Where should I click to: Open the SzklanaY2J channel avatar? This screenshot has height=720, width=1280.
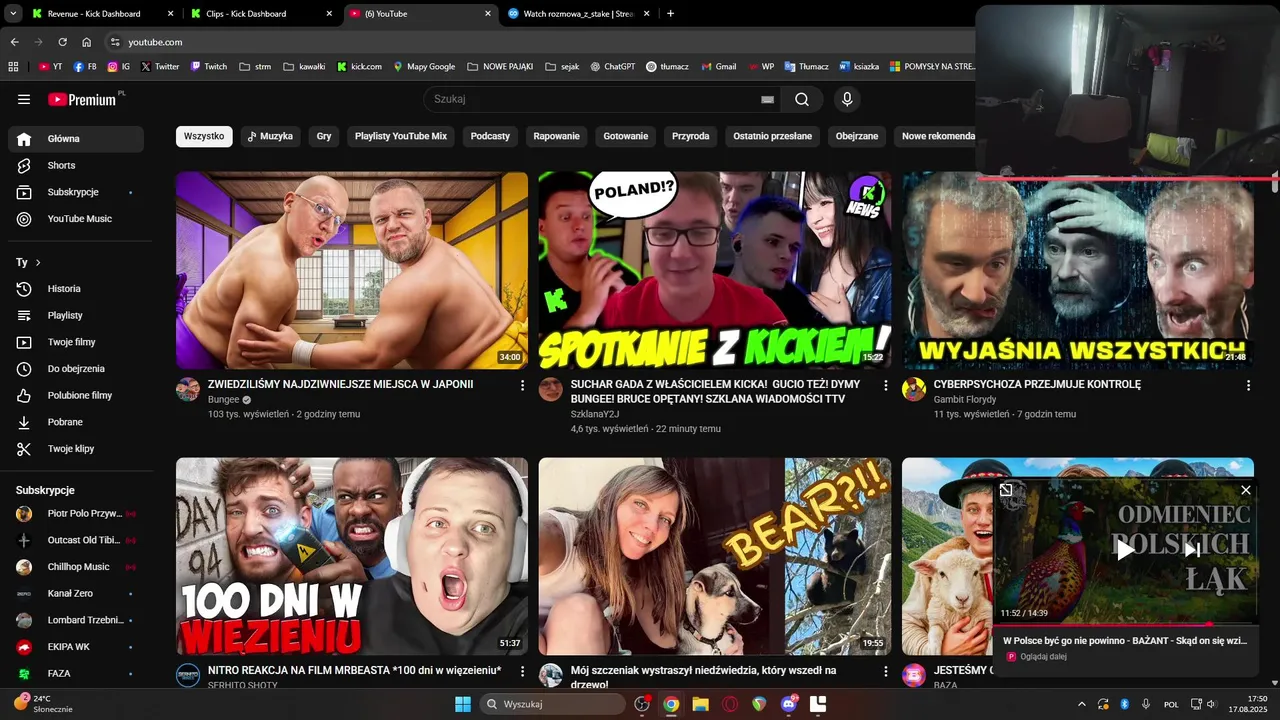coord(551,389)
